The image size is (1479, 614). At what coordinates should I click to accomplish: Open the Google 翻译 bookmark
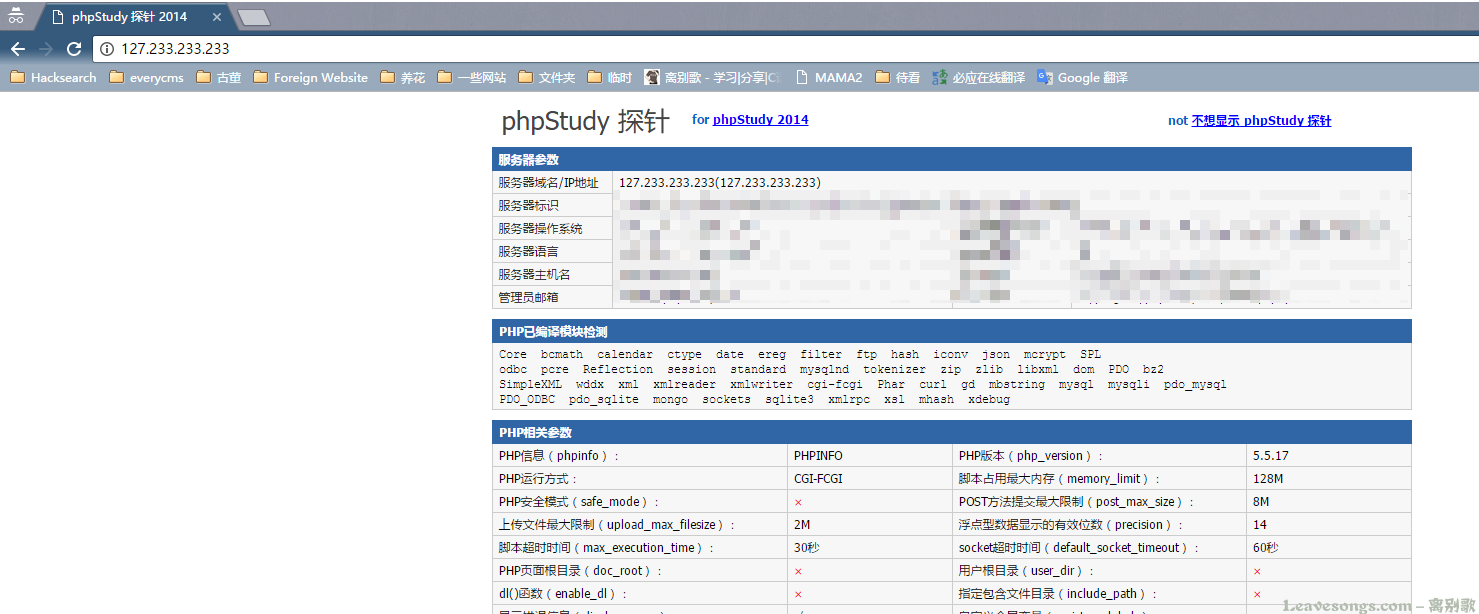[1082, 77]
